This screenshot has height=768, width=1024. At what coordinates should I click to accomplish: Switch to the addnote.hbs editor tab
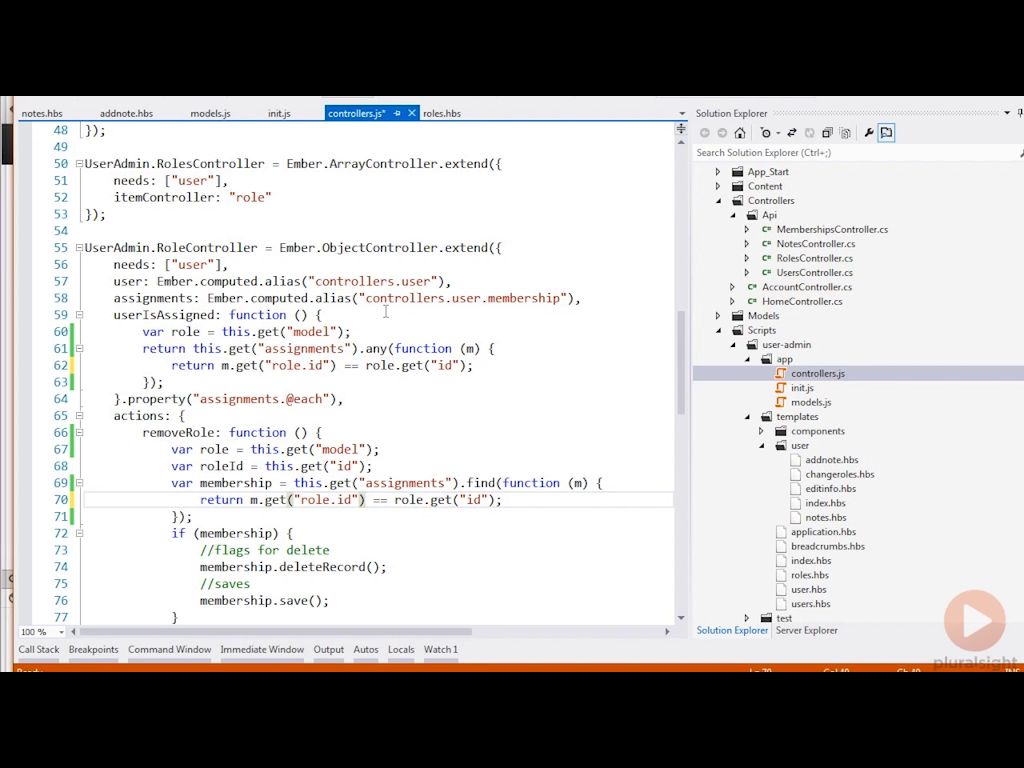126,113
